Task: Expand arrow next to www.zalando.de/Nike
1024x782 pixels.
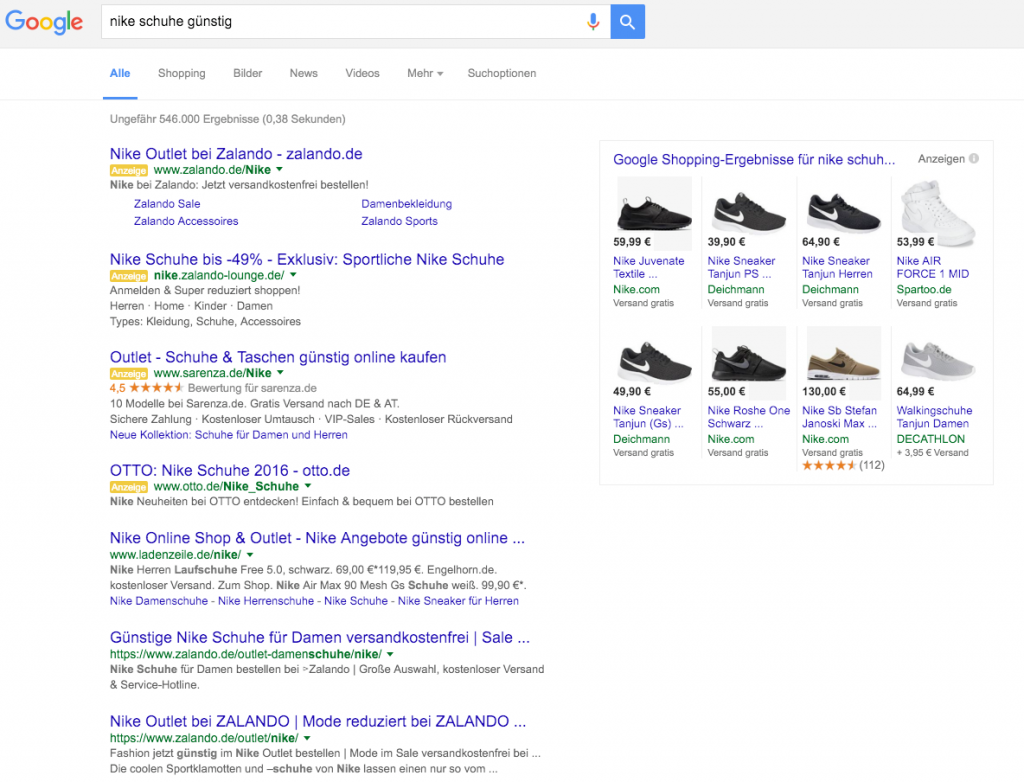Action: (280, 169)
